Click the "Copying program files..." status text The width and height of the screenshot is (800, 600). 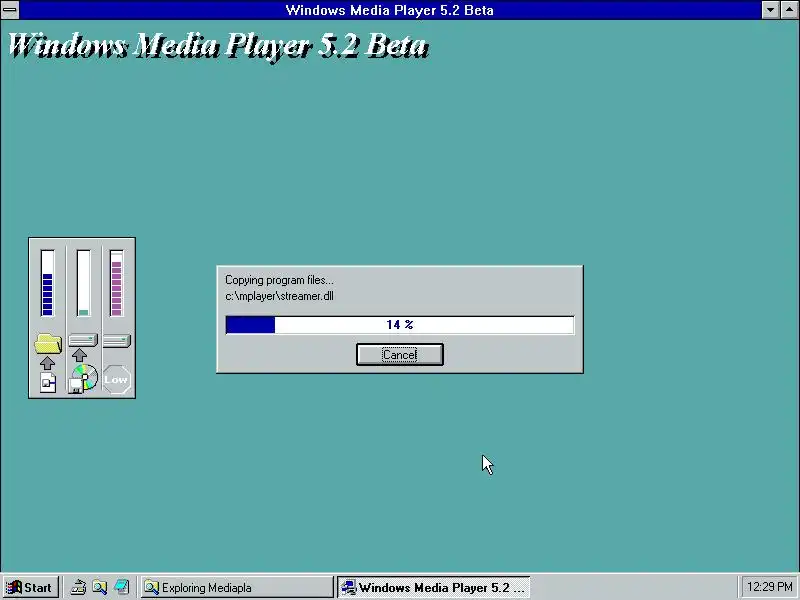pos(279,280)
